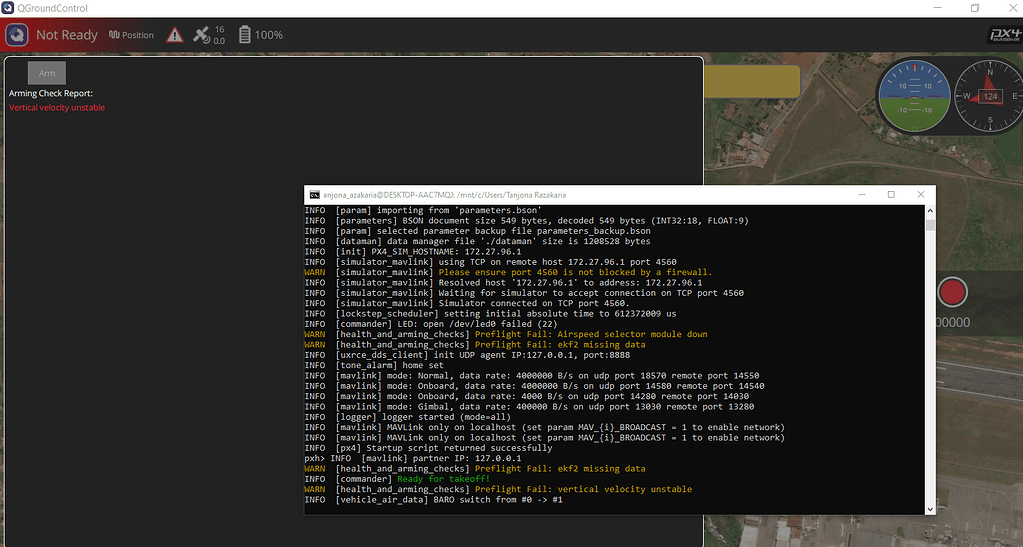Click the terminal window's title bar icon
Screen dimensions: 1023x547
click(314, 195)
